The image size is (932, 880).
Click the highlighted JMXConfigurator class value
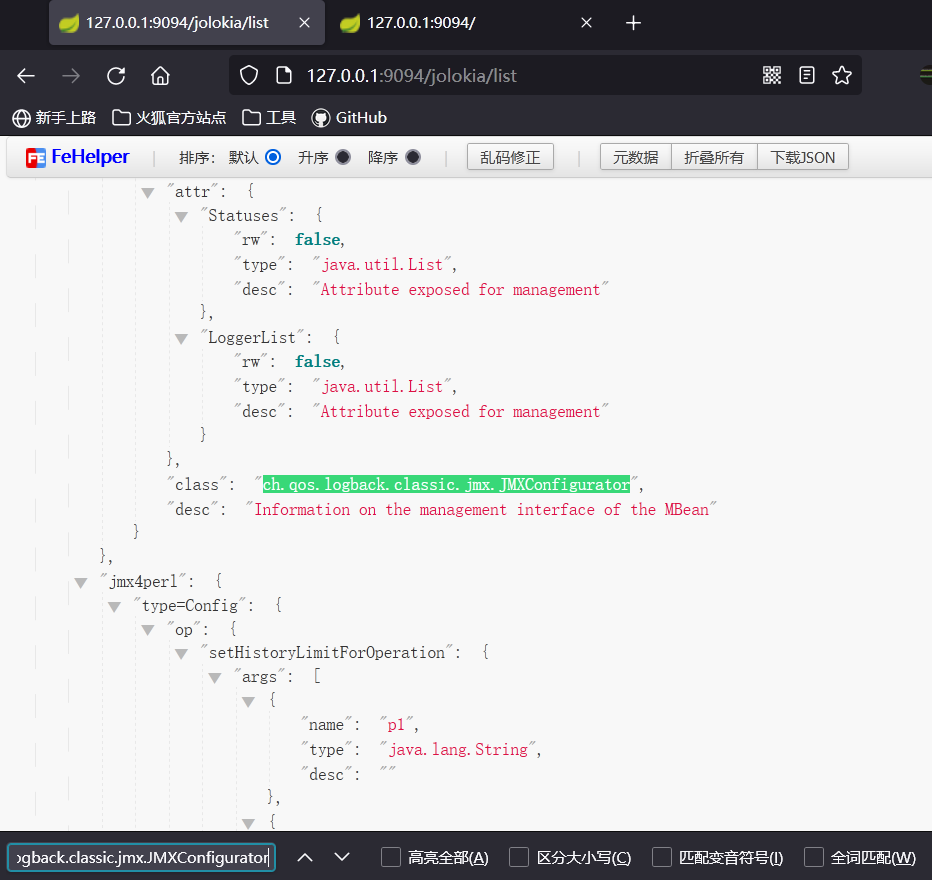(446, 484)
